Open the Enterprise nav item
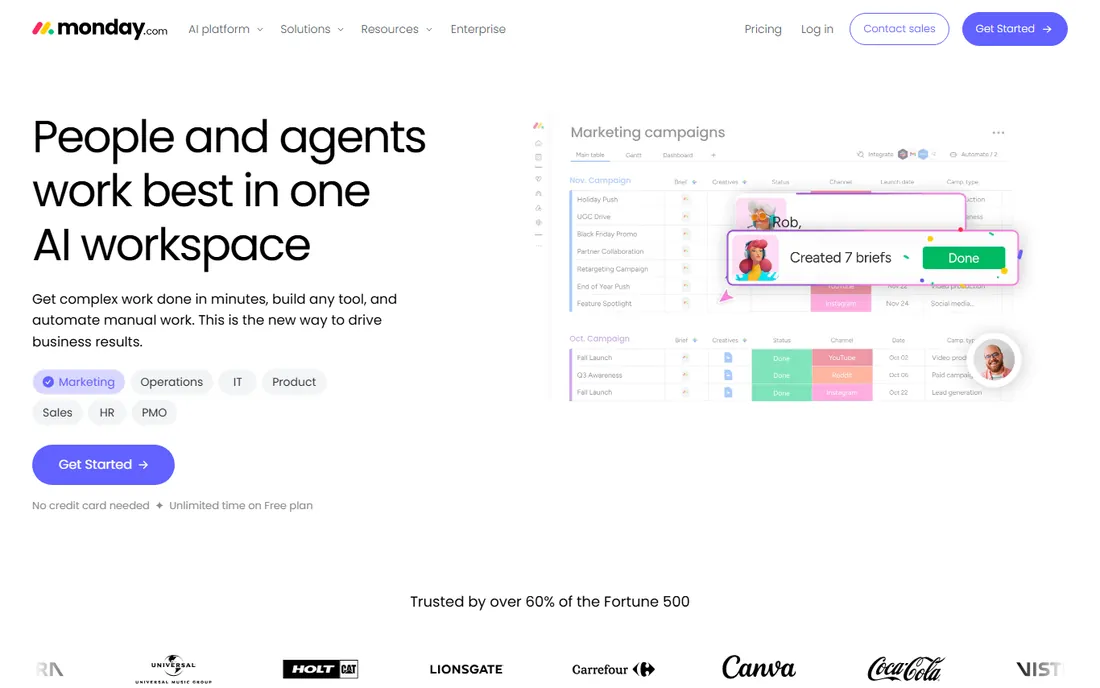Image resolution: width=1100 pixels, height=688 pixels. tap(478, 29)
